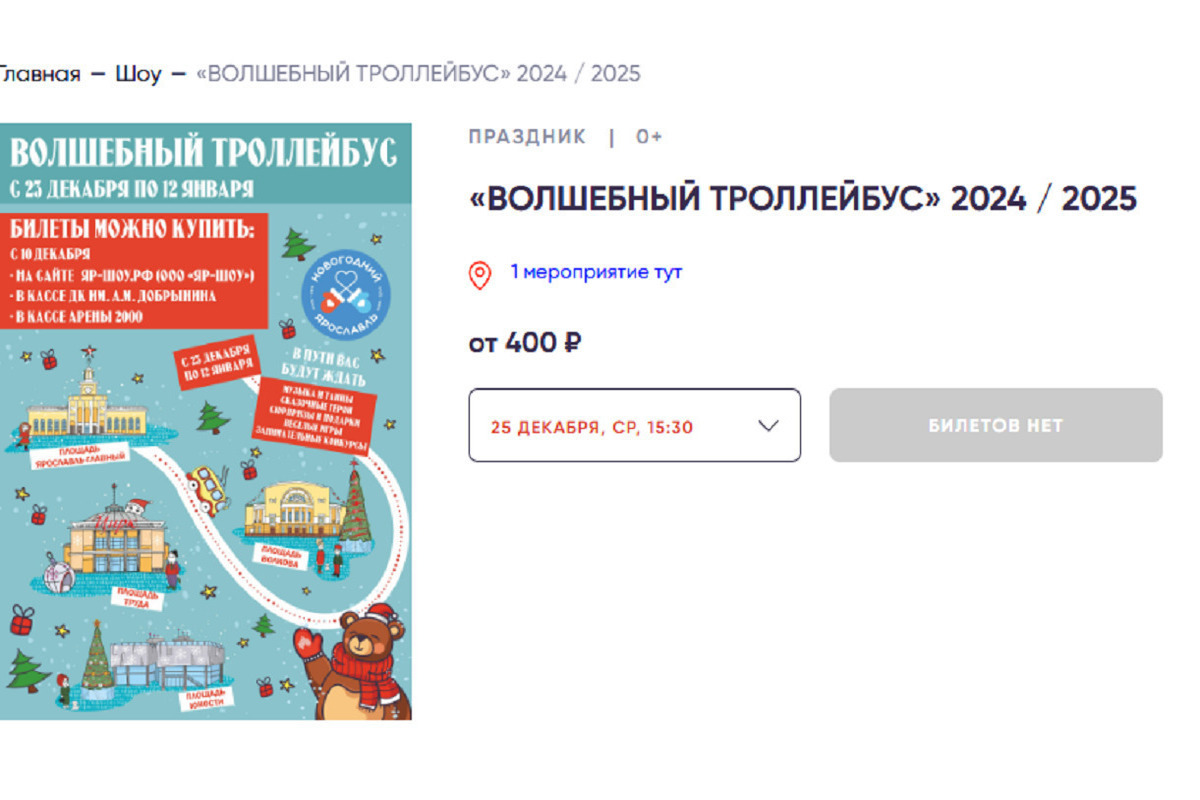Click the 'Праздник' category label
The width and height of the screenshot is (1200, 800).
[x=527, y=137]
